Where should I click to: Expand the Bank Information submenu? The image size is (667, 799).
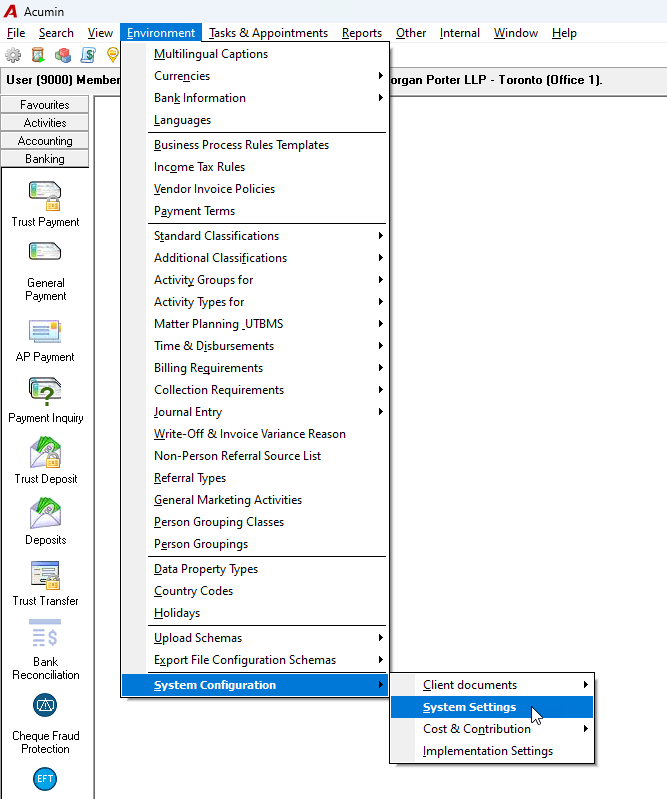point(255,98)
